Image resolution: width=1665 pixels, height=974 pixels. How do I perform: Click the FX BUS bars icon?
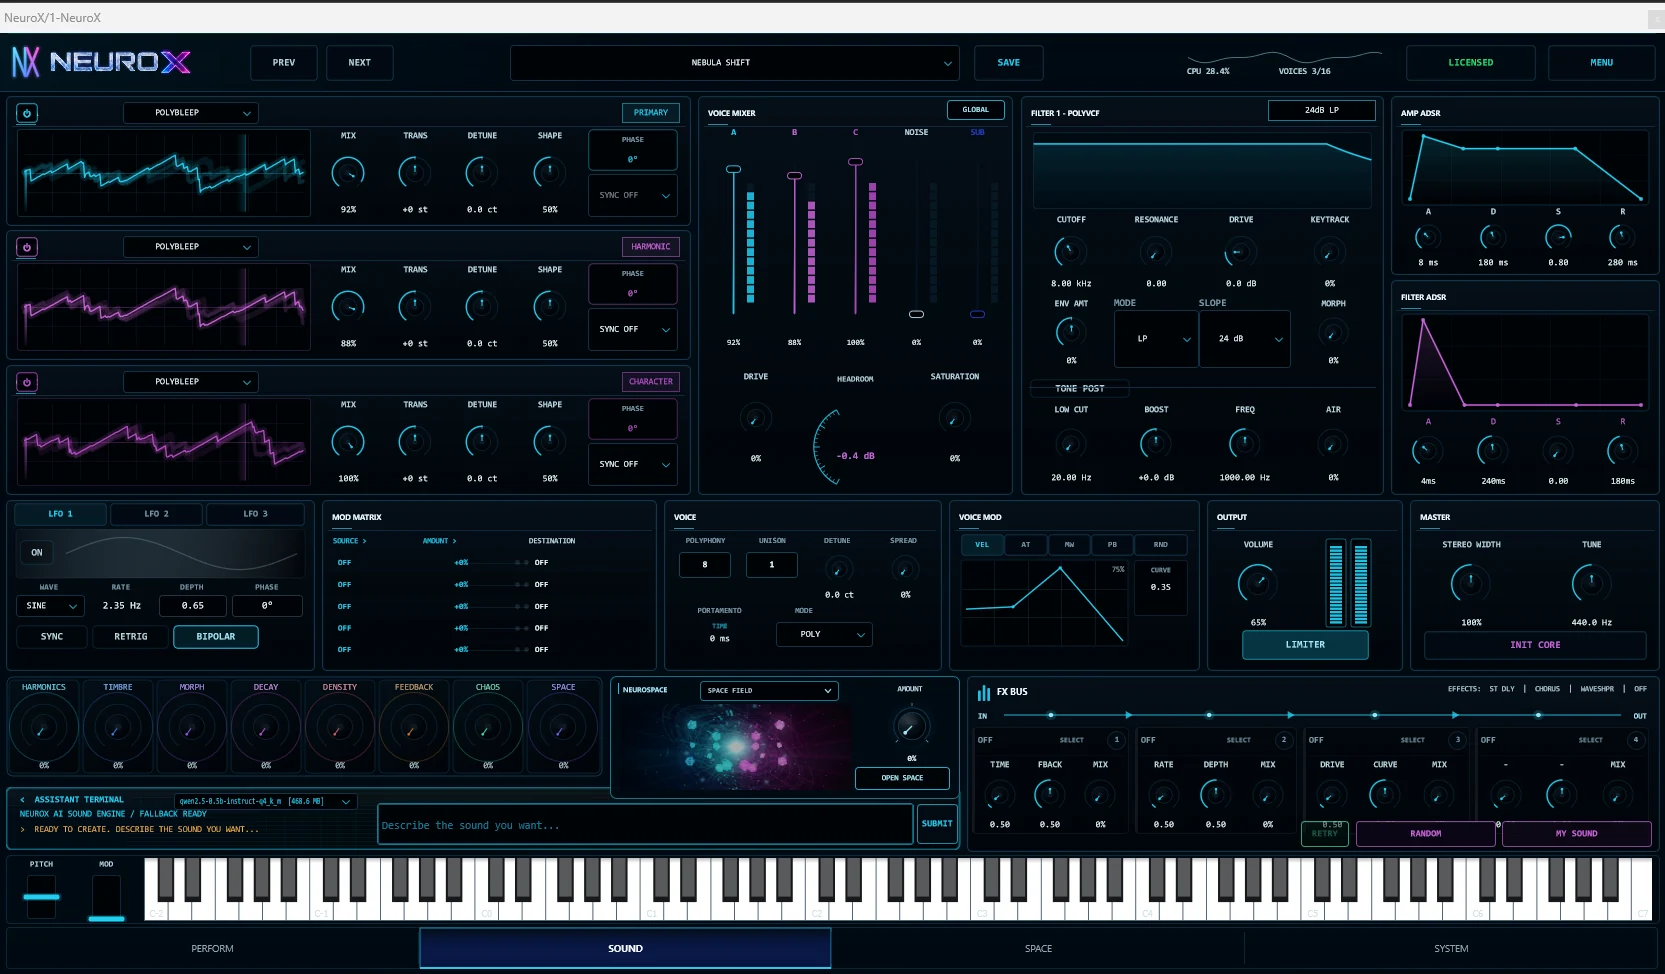pyautogui.click(x=984, y=692)
